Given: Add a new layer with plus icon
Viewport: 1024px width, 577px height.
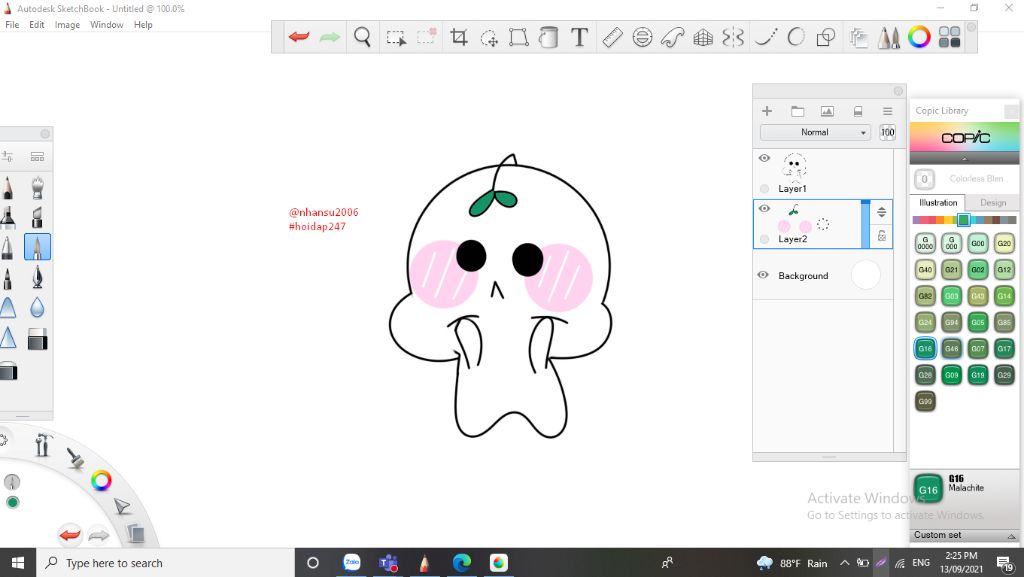Looking at the screenshot, I should (x=767, y=111).
